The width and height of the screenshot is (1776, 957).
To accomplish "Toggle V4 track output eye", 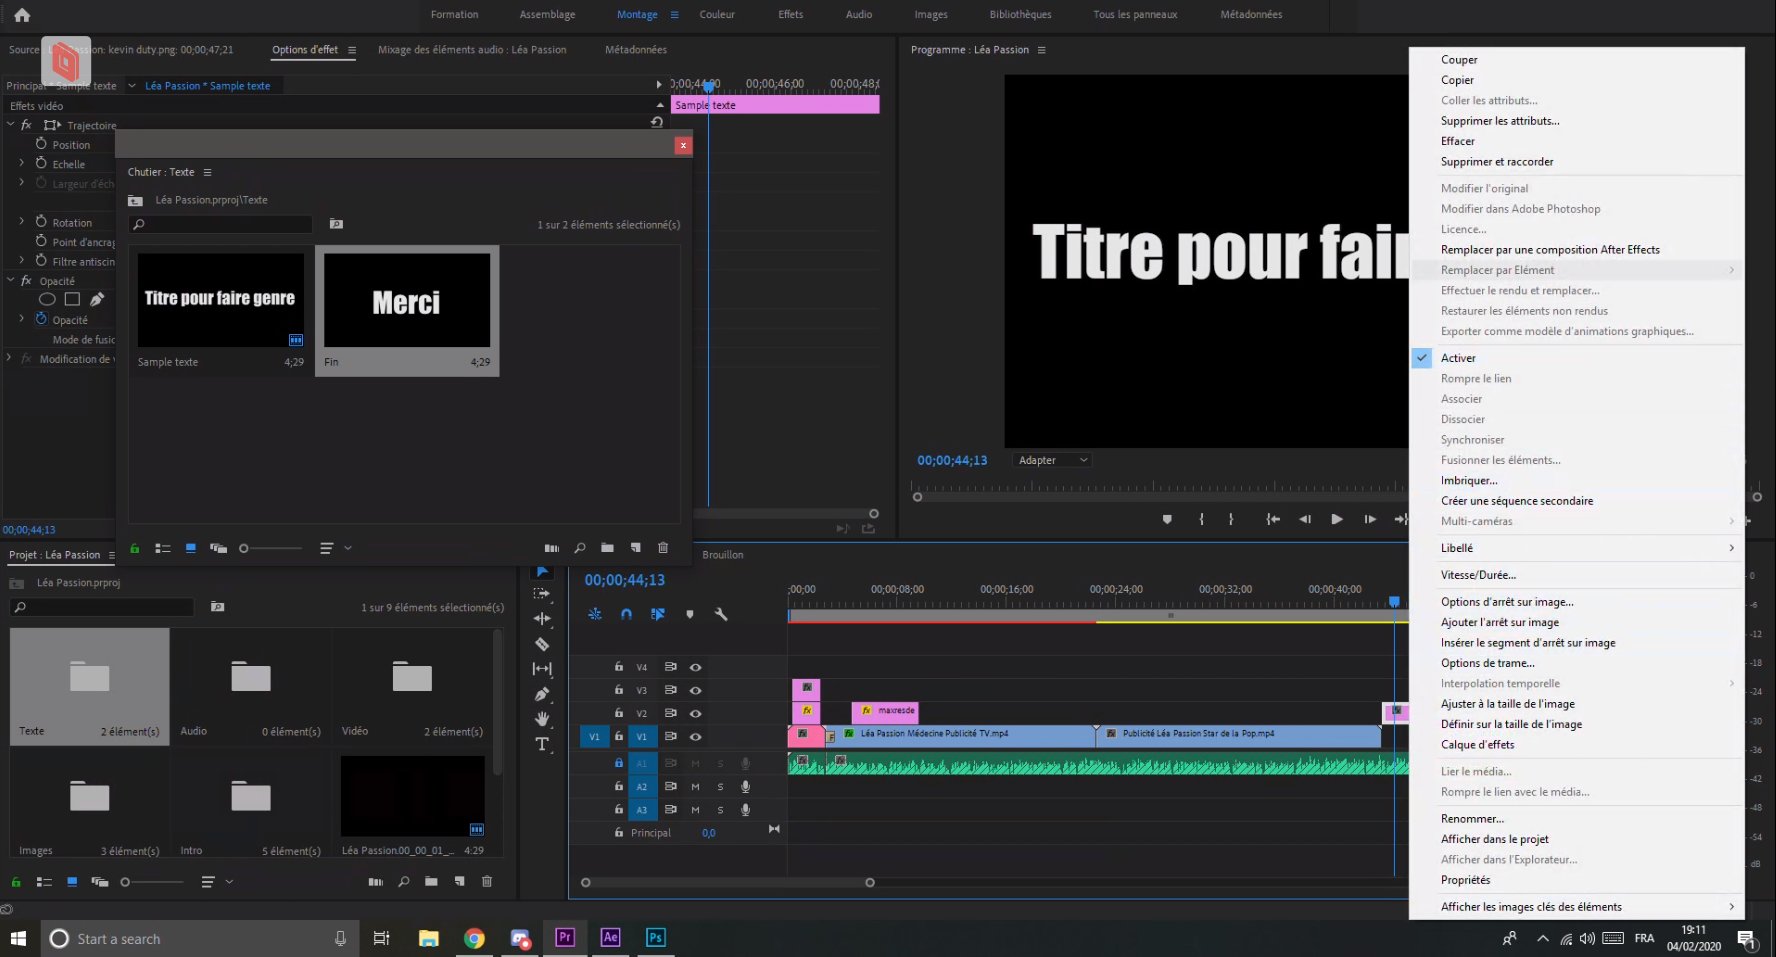I will tap(695, 667).
